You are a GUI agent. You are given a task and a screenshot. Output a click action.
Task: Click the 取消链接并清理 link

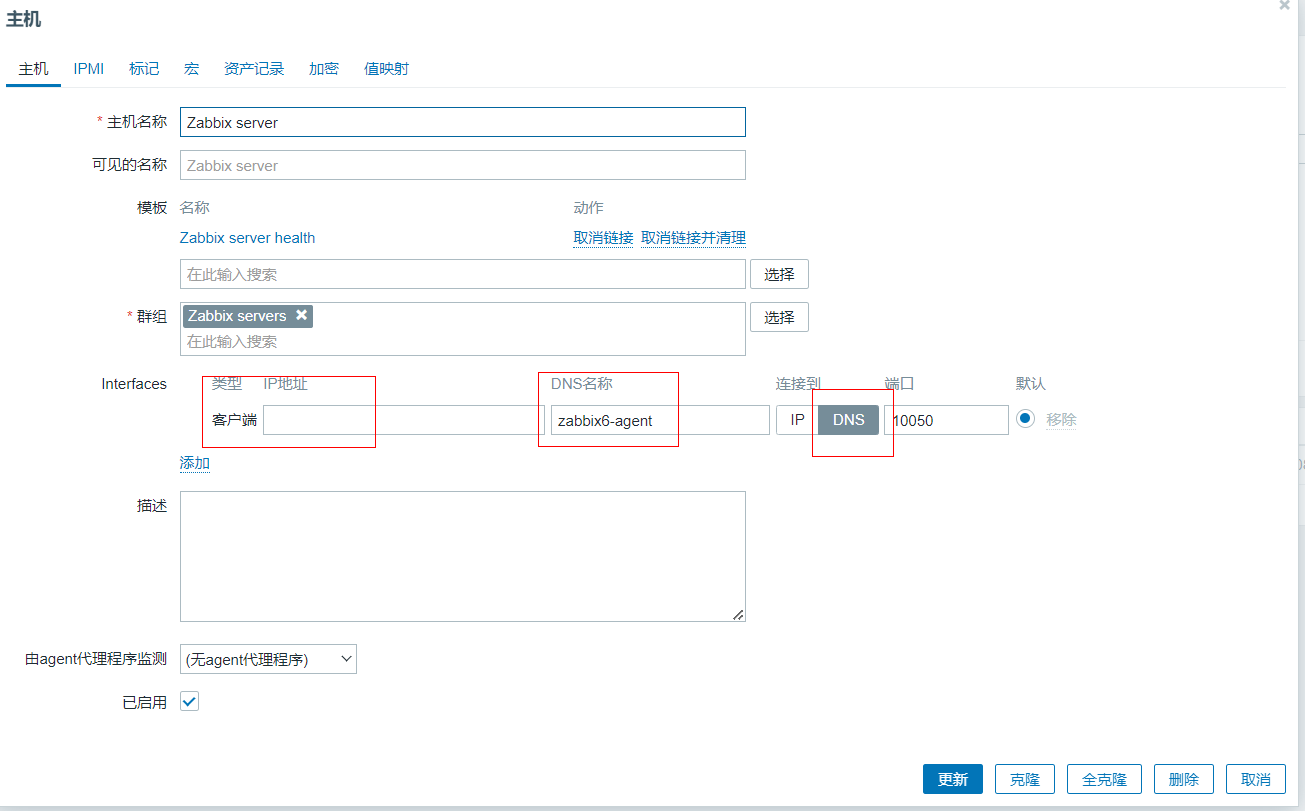coord(693,238)
